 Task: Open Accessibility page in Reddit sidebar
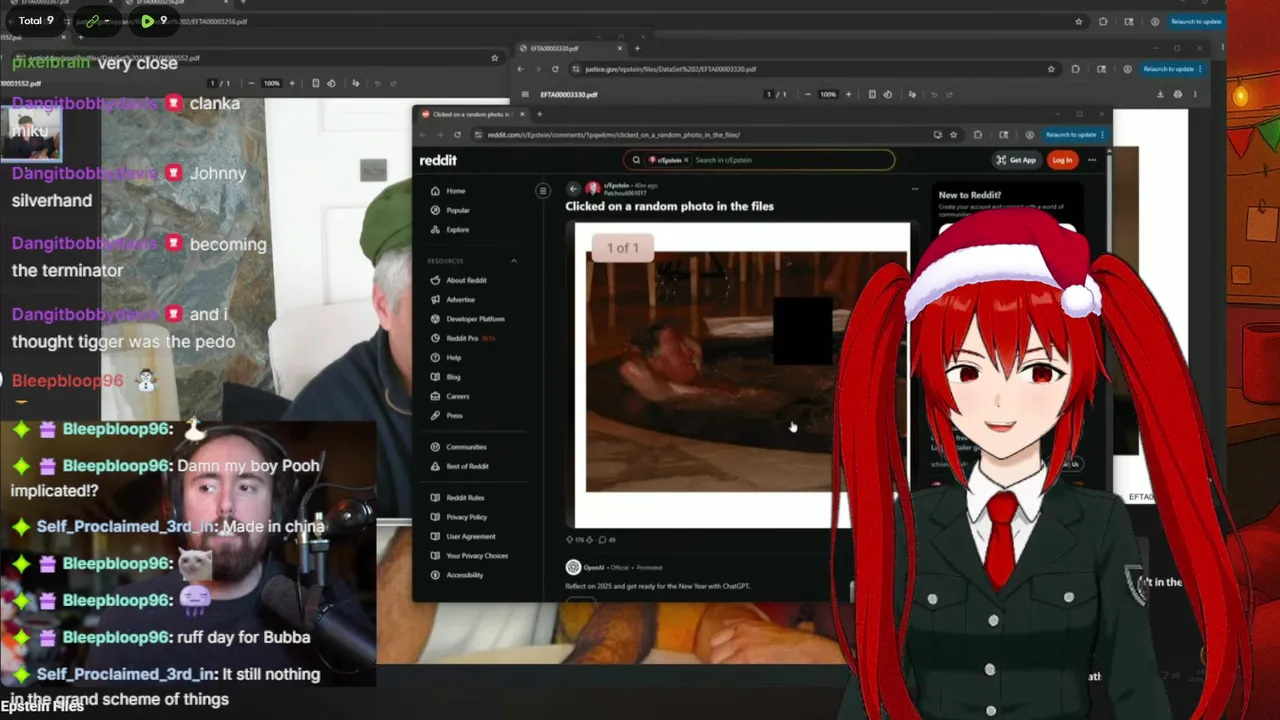[457, 575]
